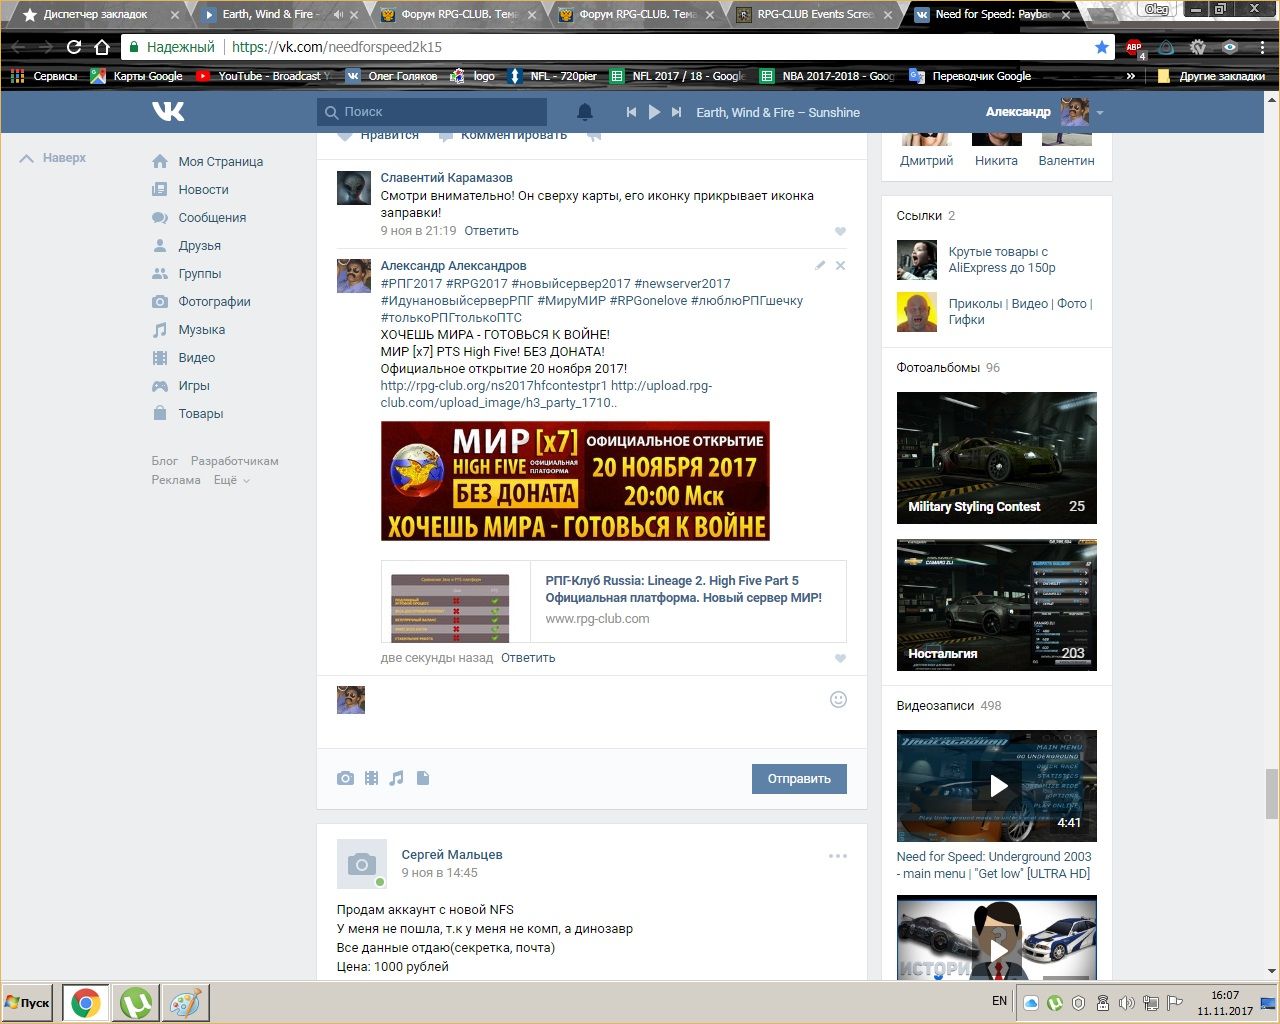
Task: Attach an audio track to comment
Action: click(x=397, y=778)
